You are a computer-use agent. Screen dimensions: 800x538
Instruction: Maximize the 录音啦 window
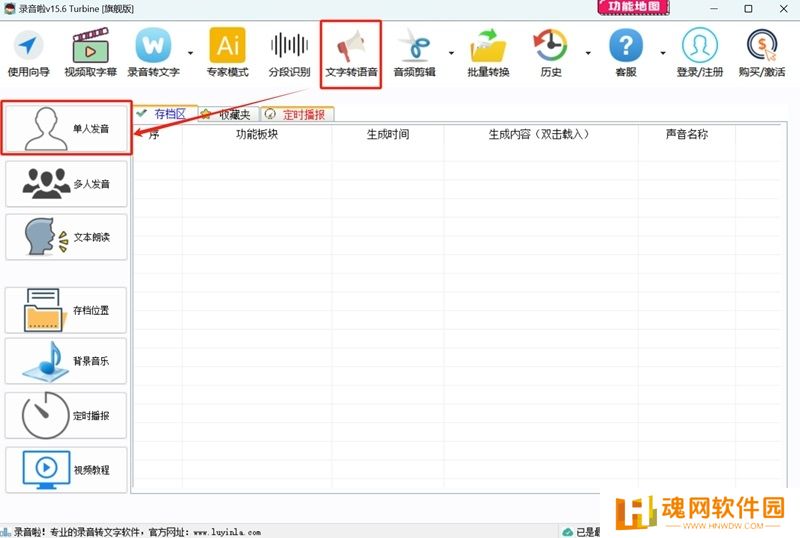pos(748,9)
